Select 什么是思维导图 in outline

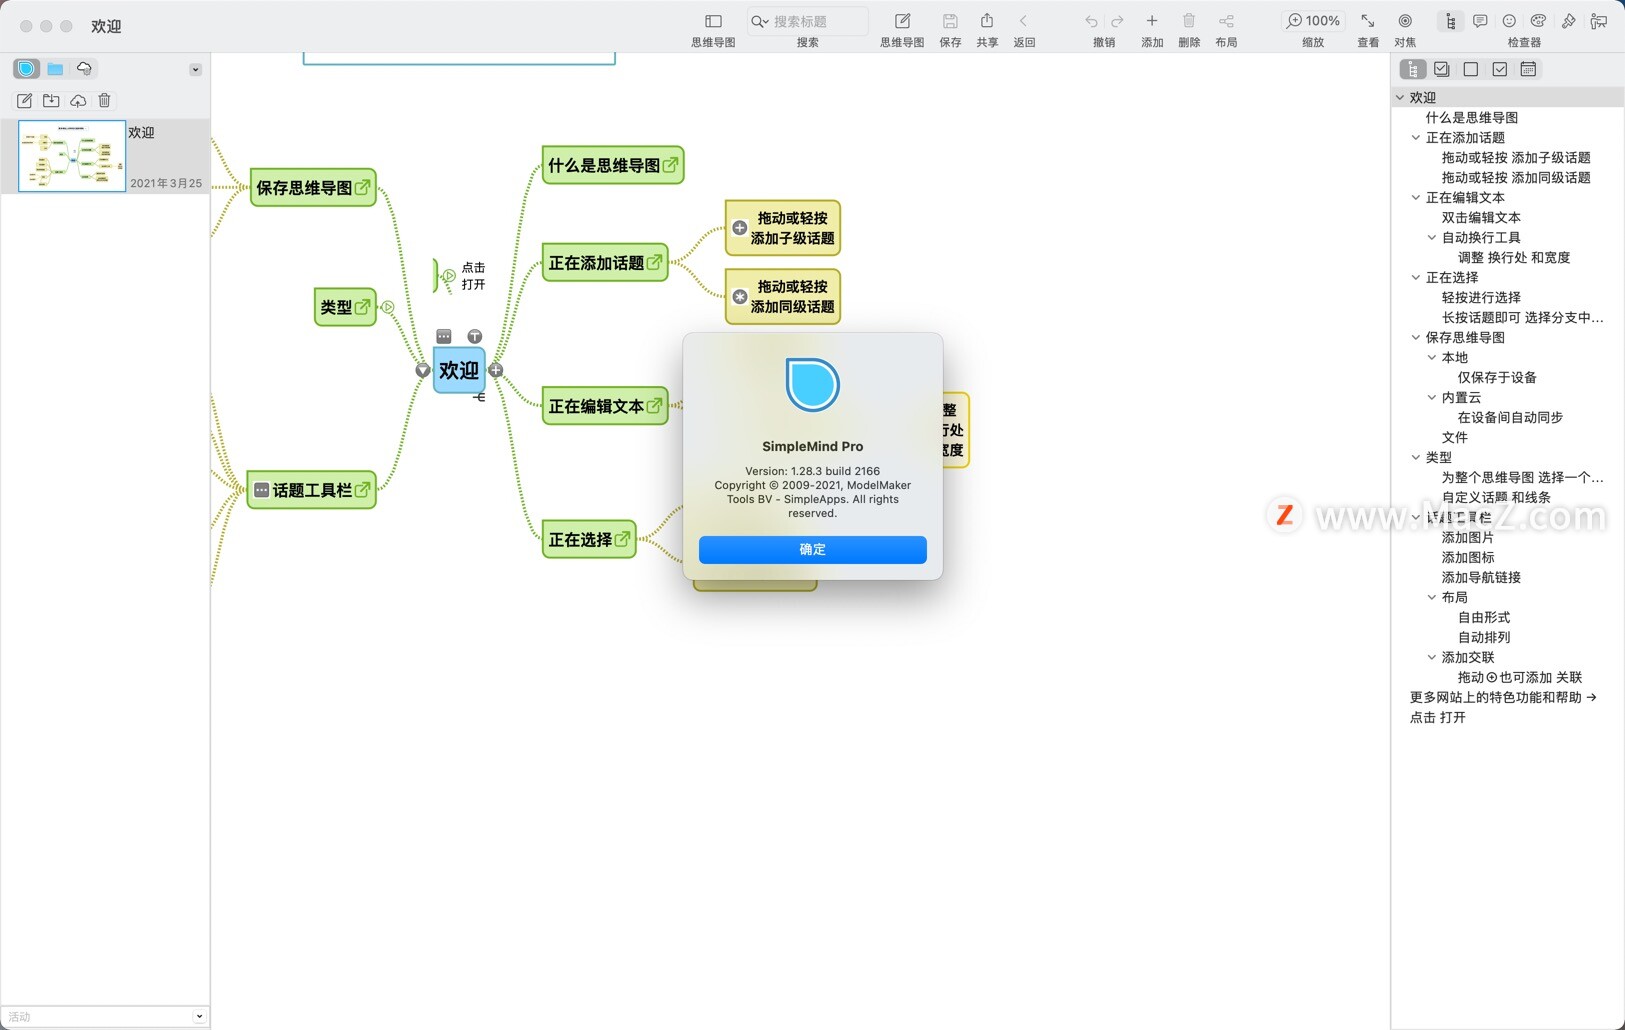coord(1472,117)
